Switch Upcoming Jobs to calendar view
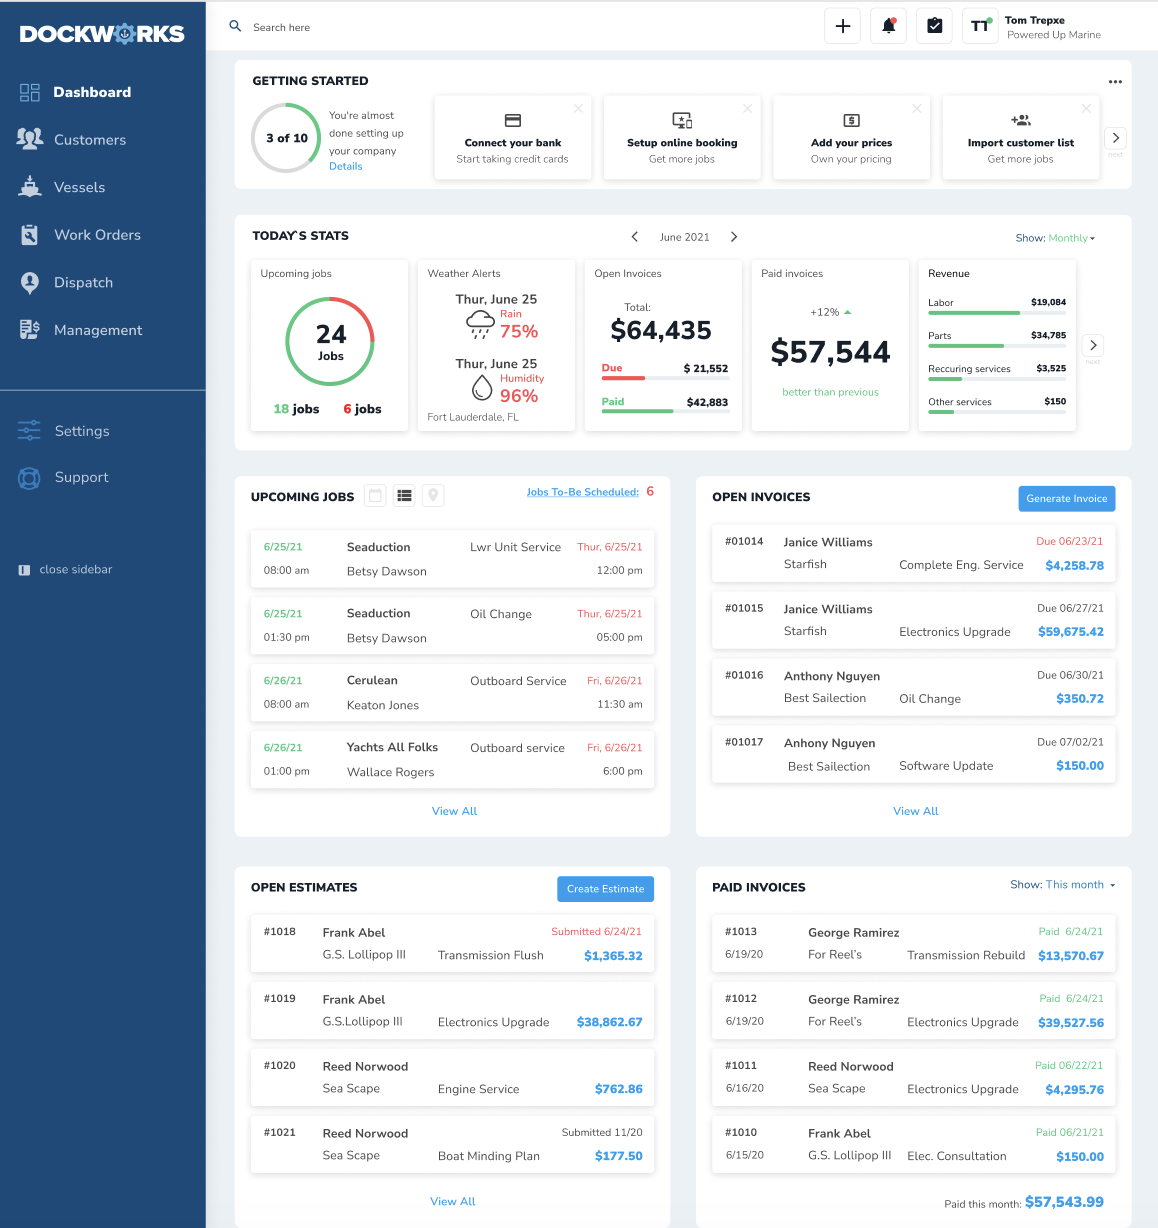The image size is (1158, 1228). [x=374, y=495]
